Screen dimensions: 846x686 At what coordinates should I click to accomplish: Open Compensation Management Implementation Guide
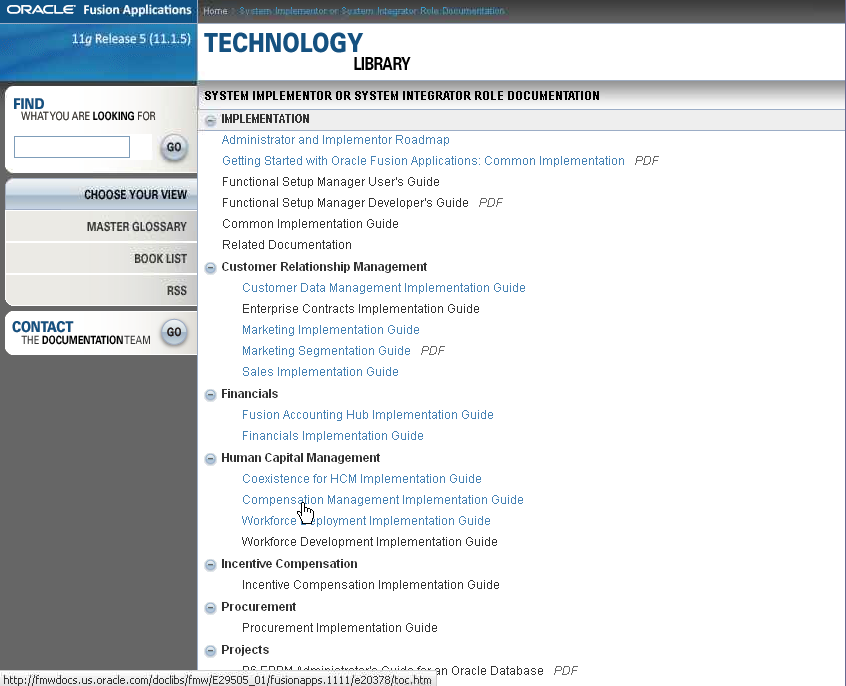(x=383, y=500)
